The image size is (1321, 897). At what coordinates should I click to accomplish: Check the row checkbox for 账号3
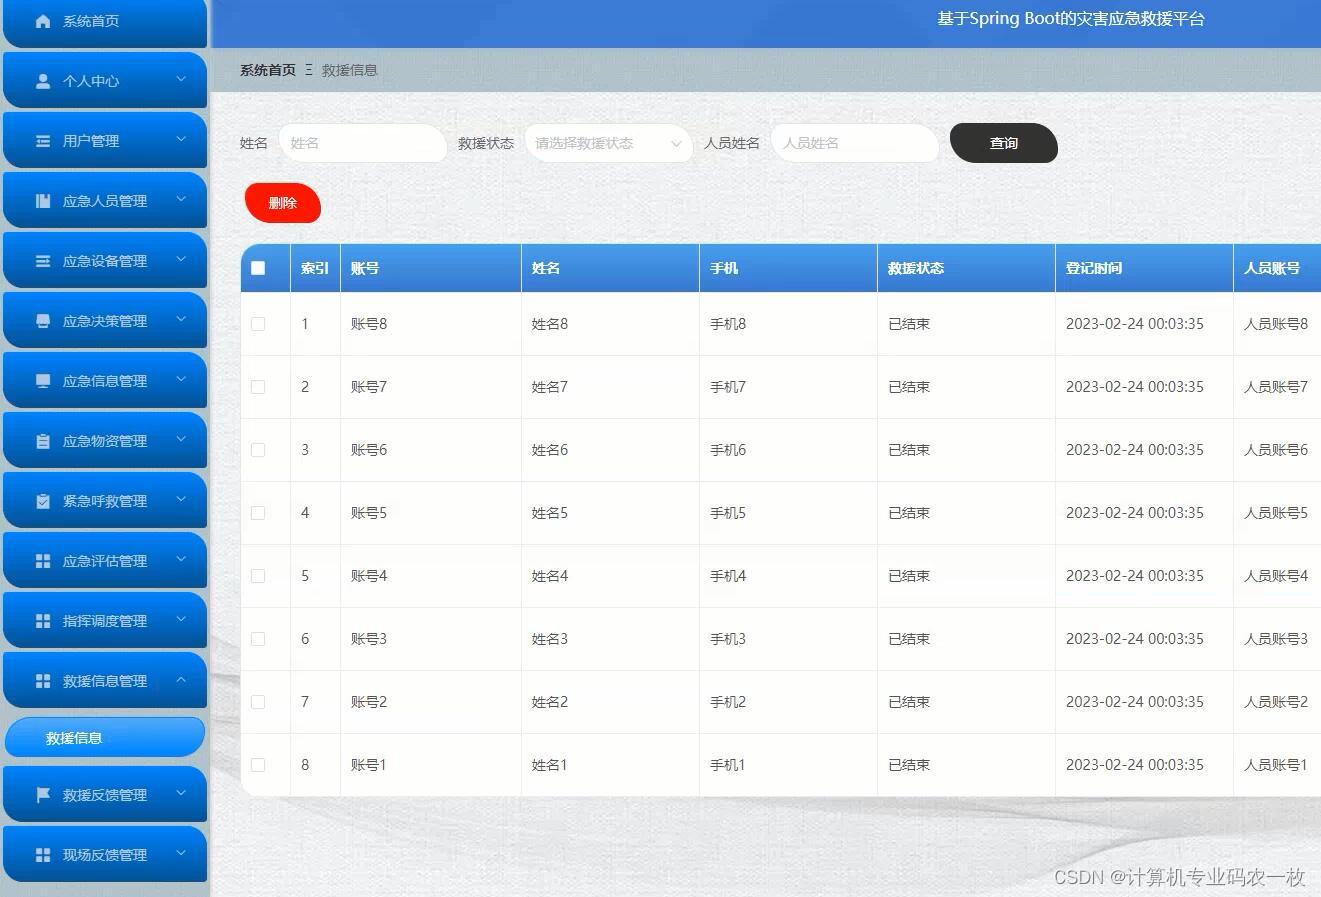tap(258, 639)
